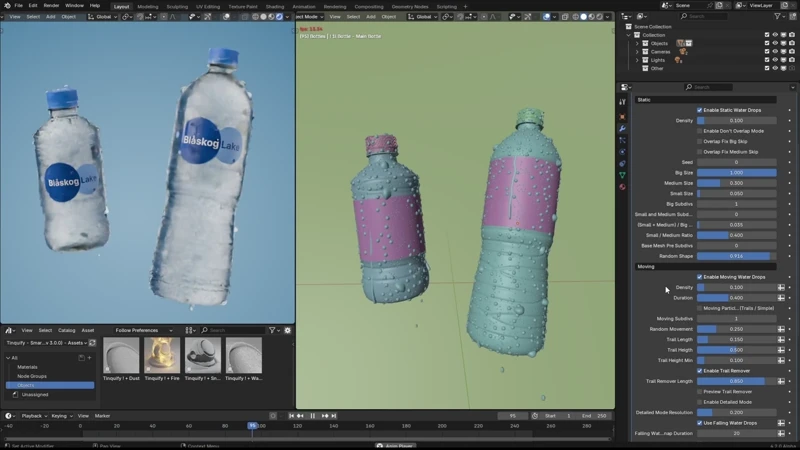Select the Tinquify Fire asset thumbnail

pos(162,355)
